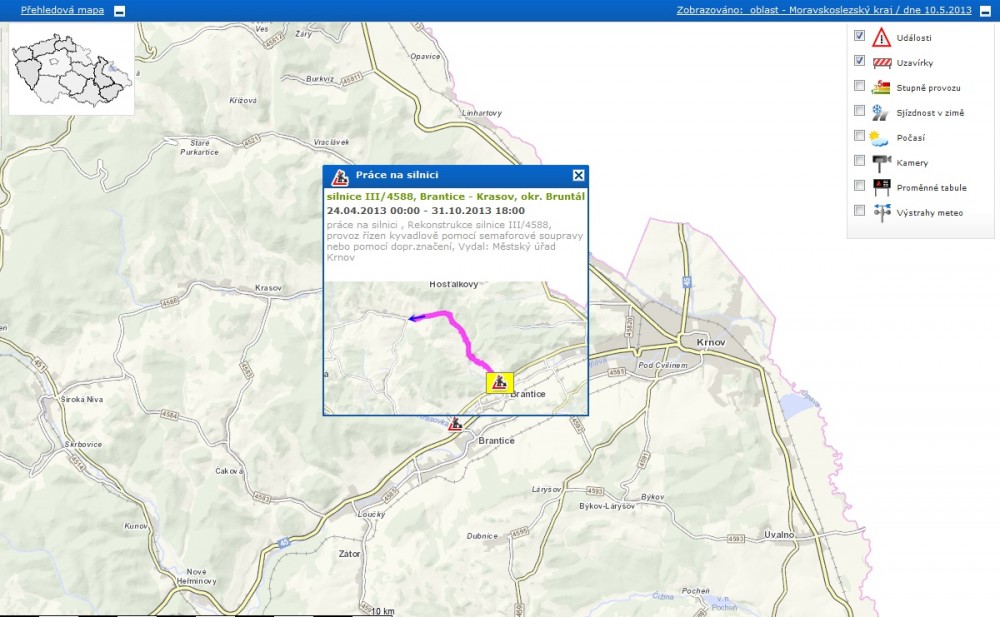The height and width of the screenshot is (617, 1000).
Task: Open Zobrazováno oblast Moravskoslezský kraj link
Action: (824, 10)
